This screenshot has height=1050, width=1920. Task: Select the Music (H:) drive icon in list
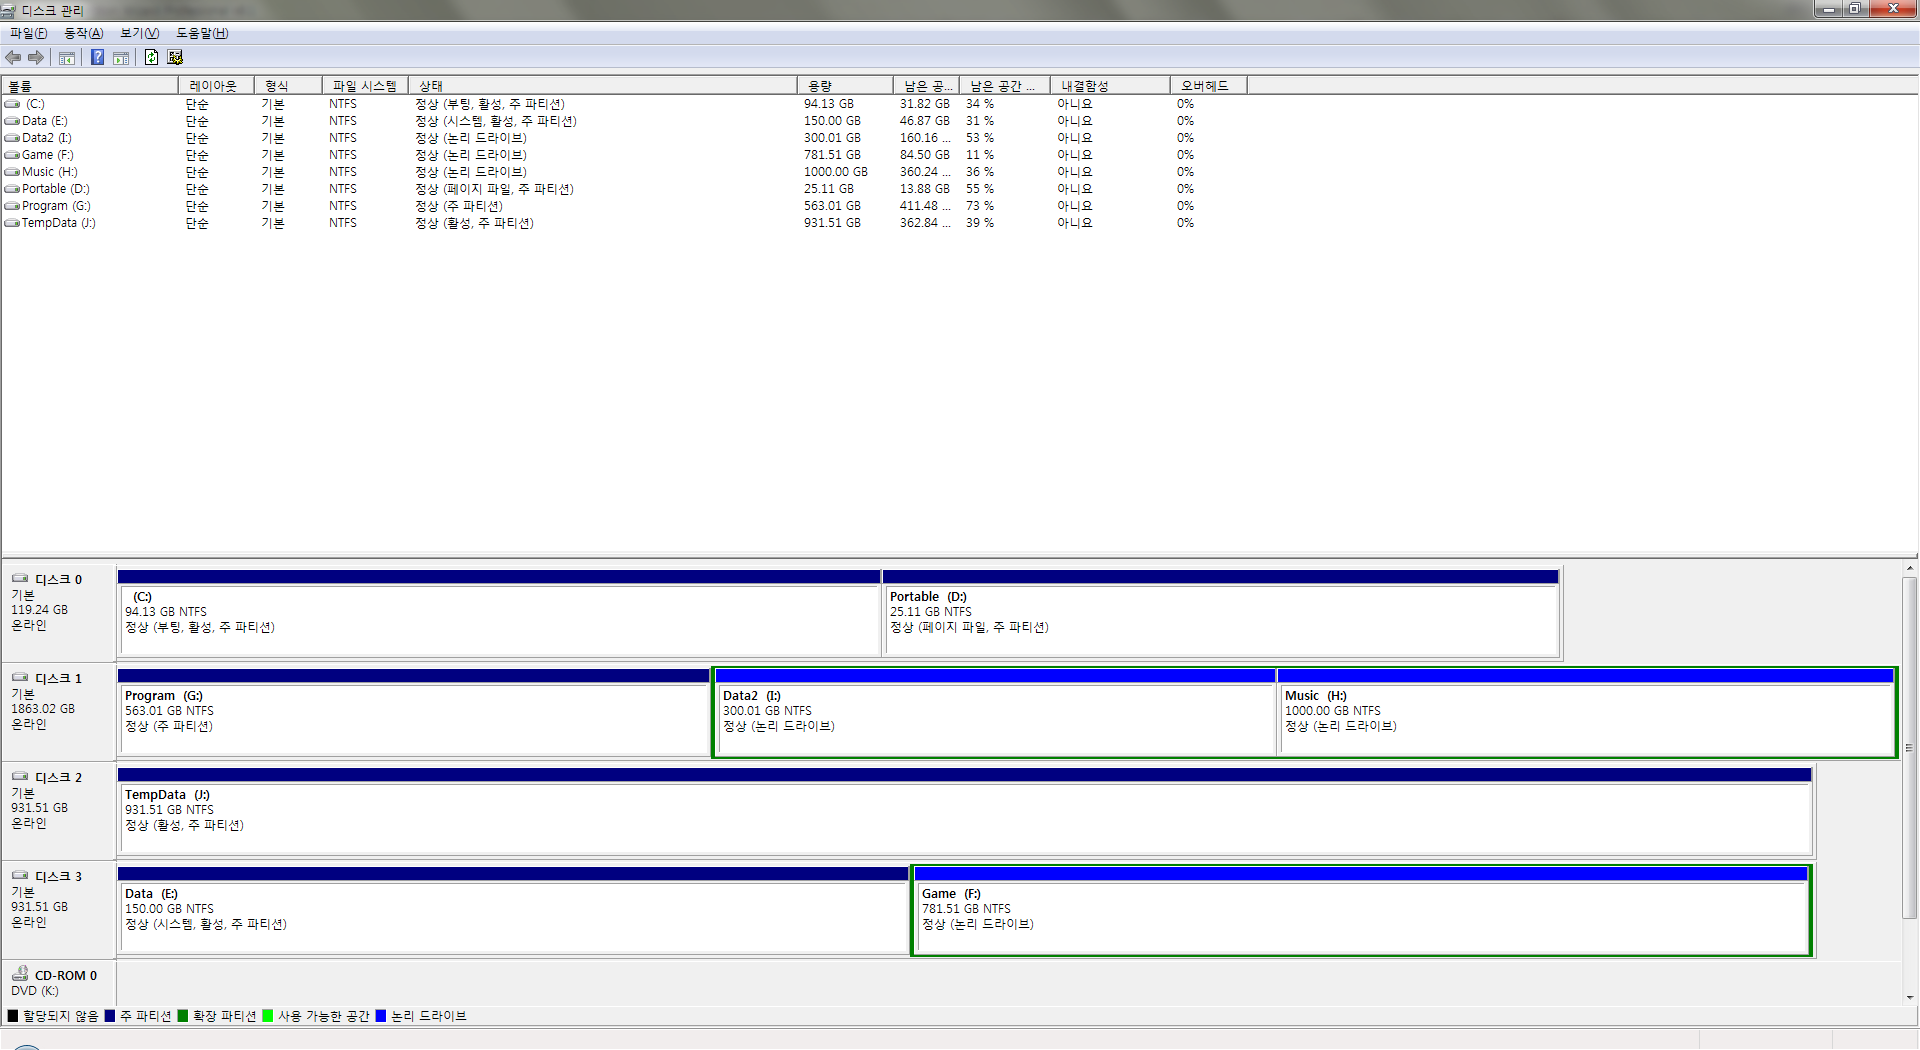(x=12, y=172)
